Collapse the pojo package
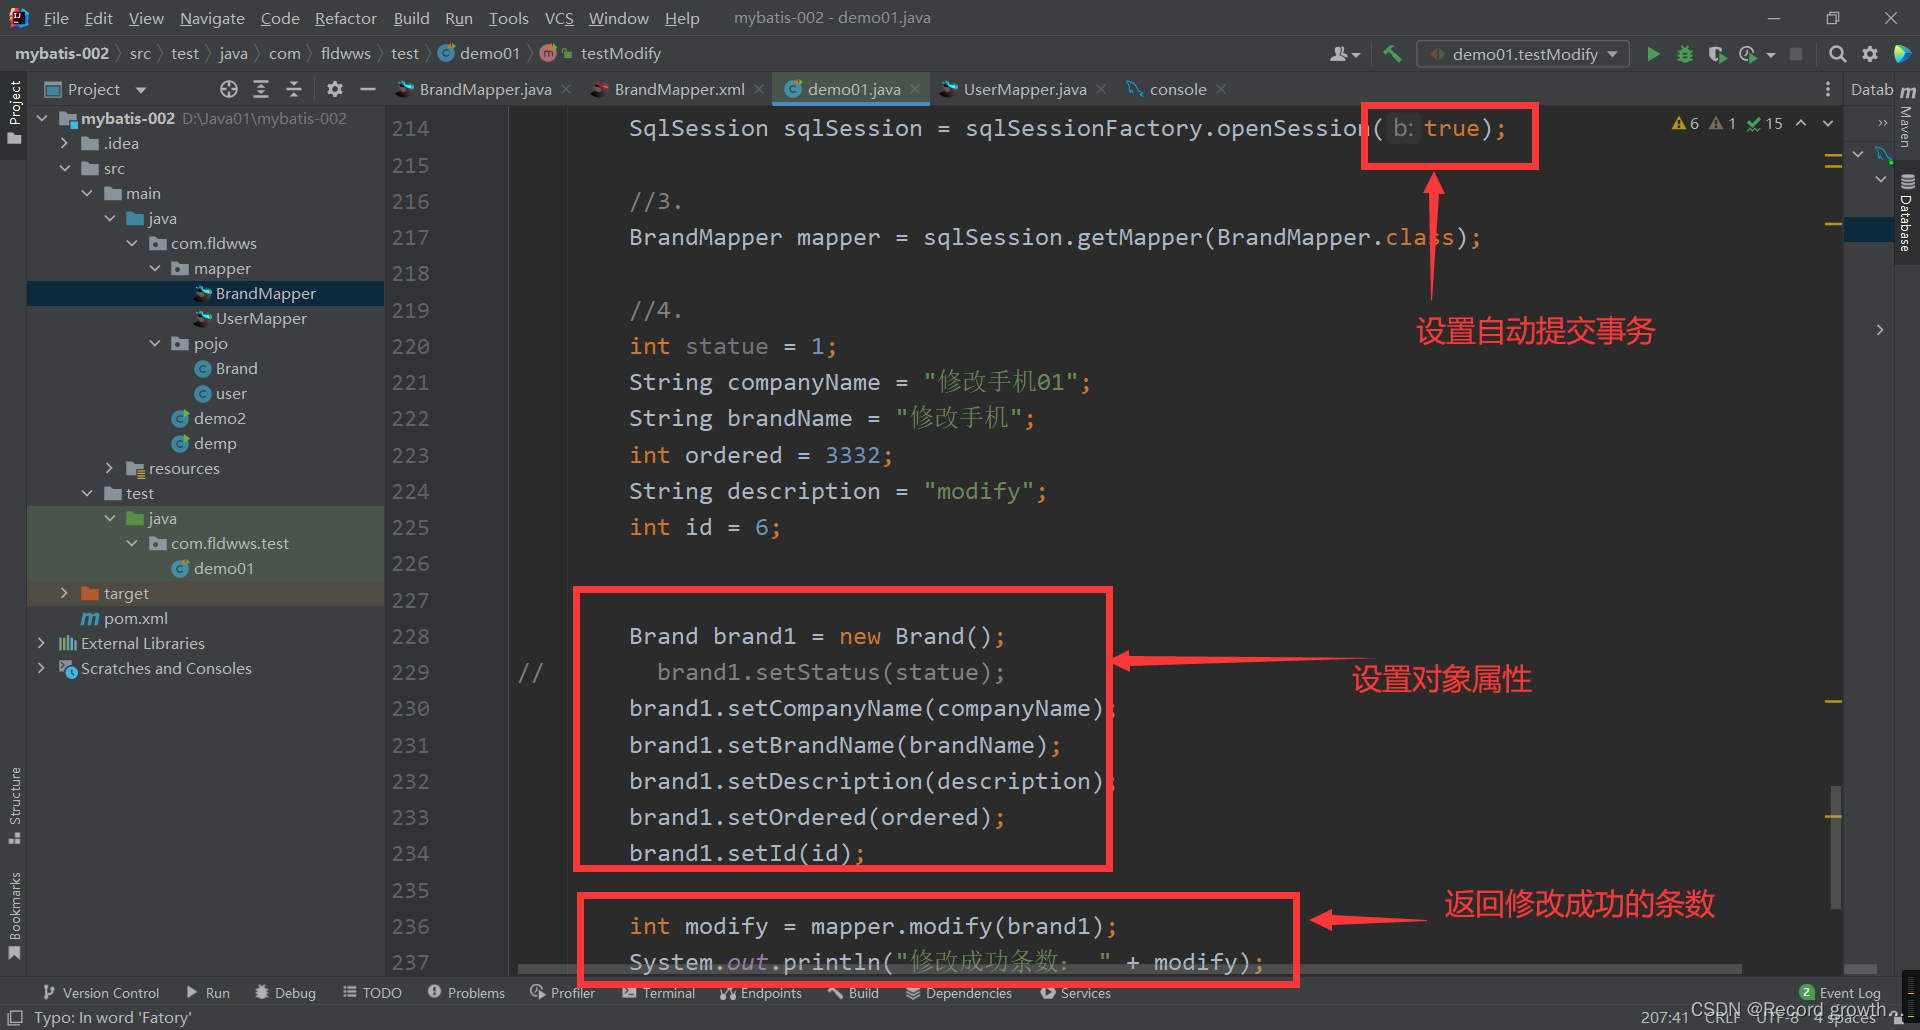Viewport: 1920px width, 1030px height. 155,343
